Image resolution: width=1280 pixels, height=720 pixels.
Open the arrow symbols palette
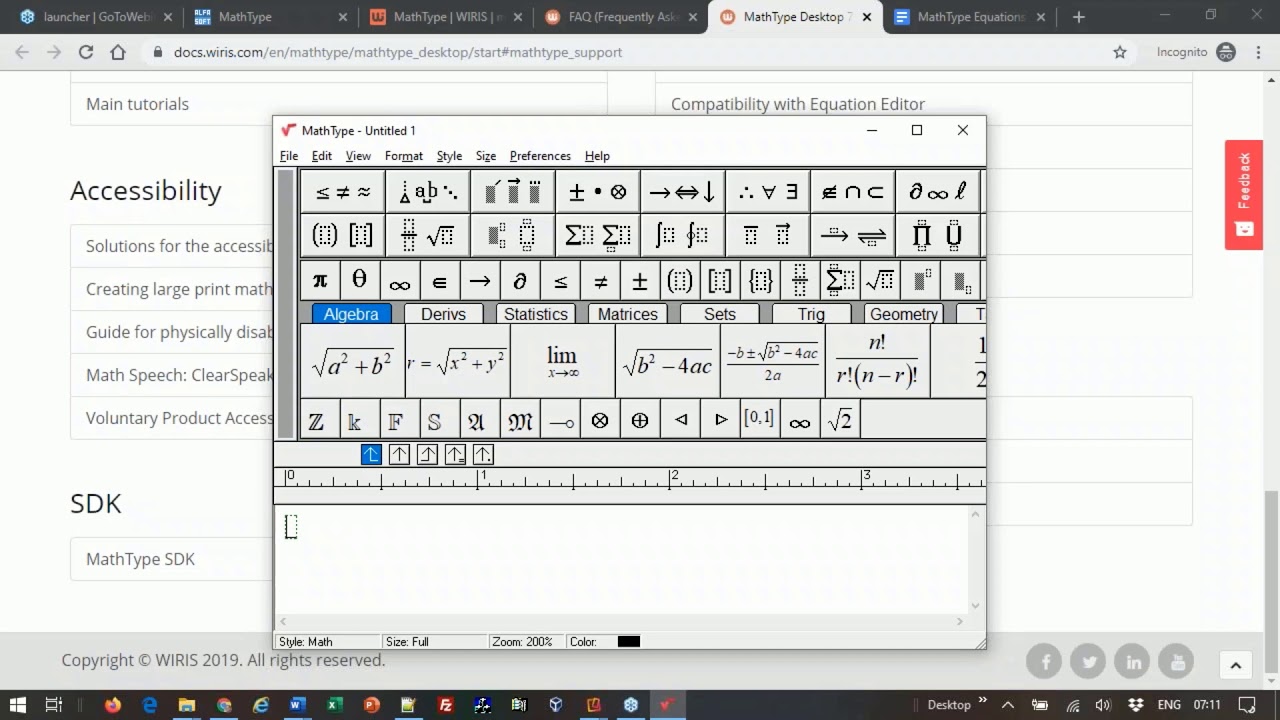pyautogui.click(x=682, y=192)
